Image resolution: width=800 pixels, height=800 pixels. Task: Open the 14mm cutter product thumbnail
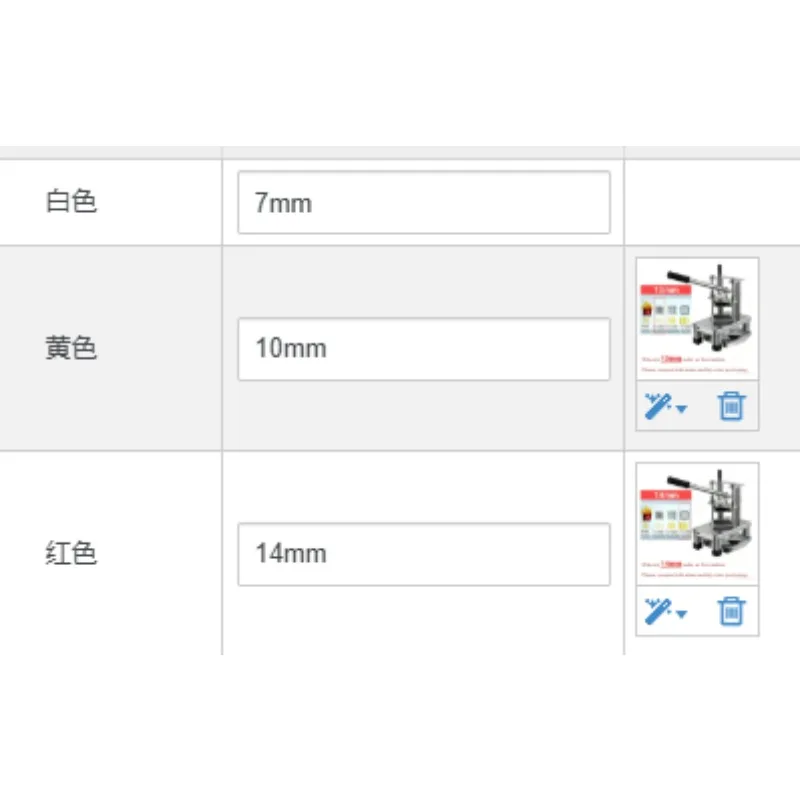(x=697, y=524)
